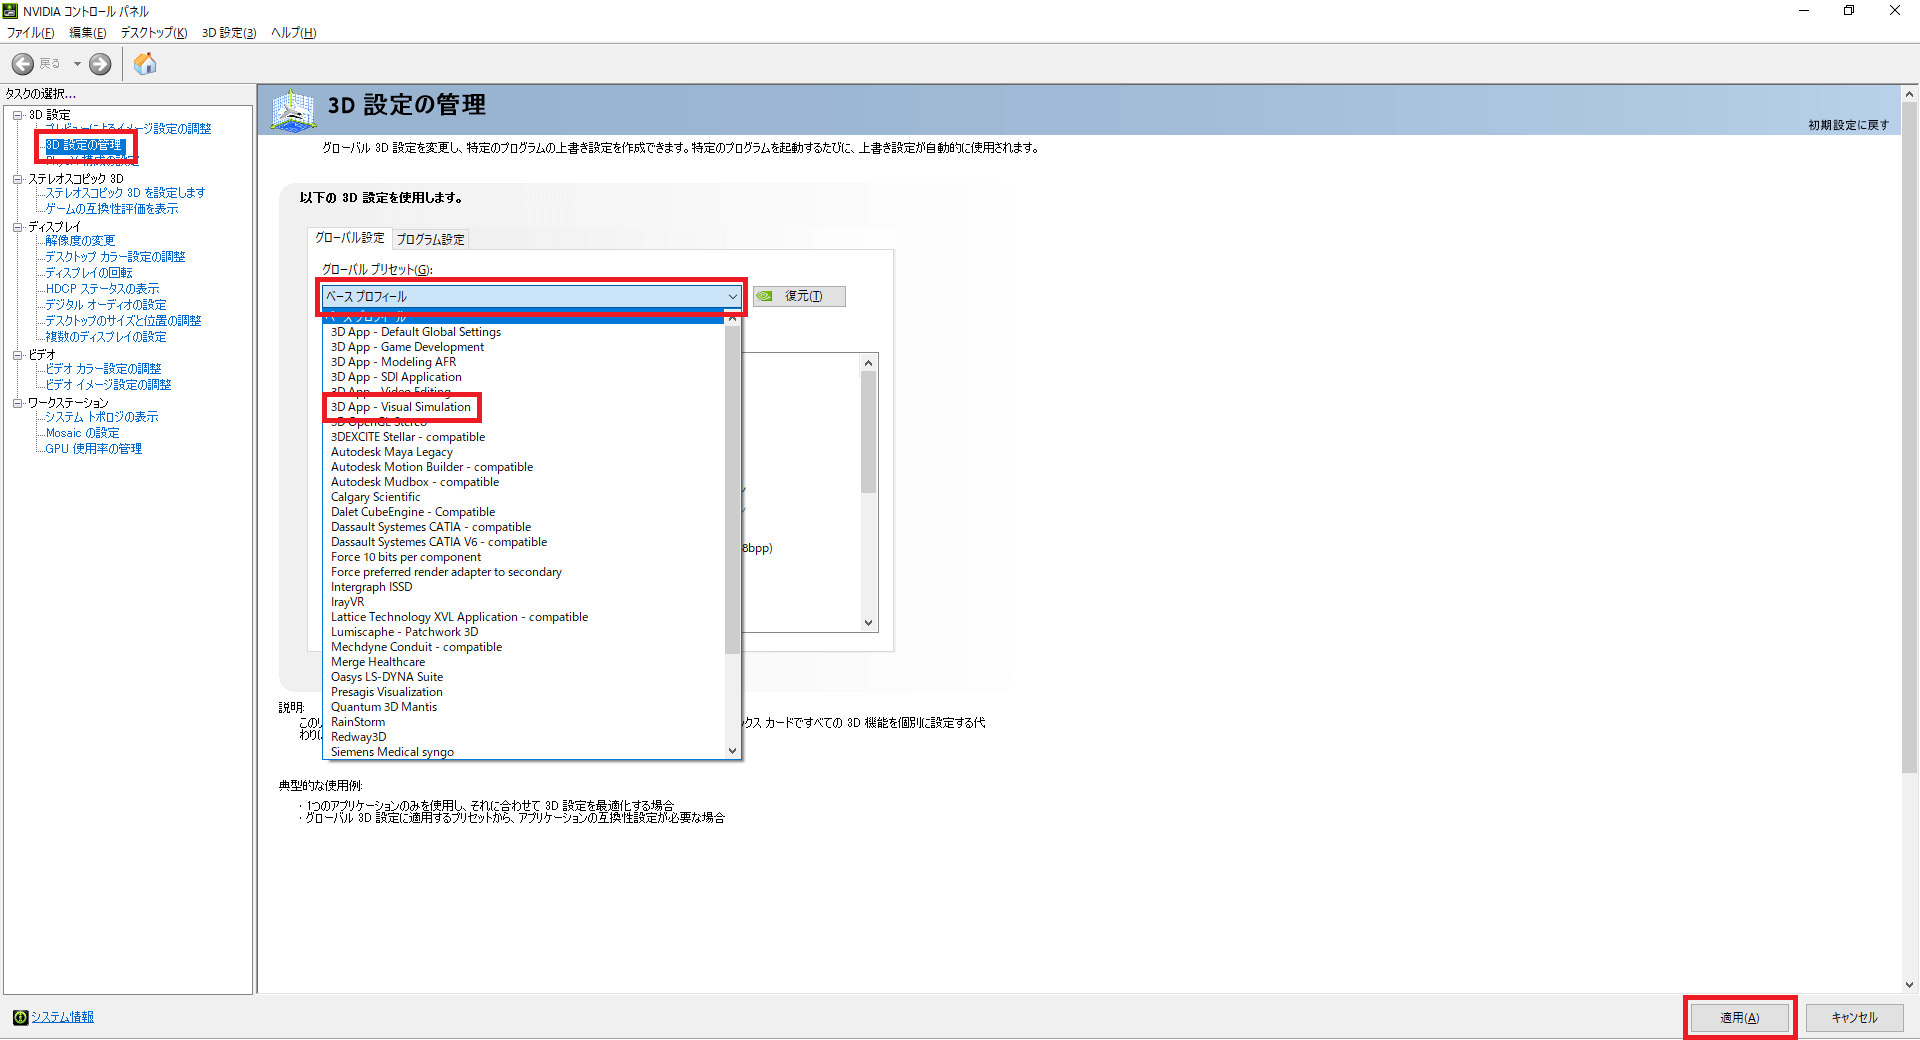Open the 編集(E) menu
Screen dimensions: 1920x1040
[87, 33]
